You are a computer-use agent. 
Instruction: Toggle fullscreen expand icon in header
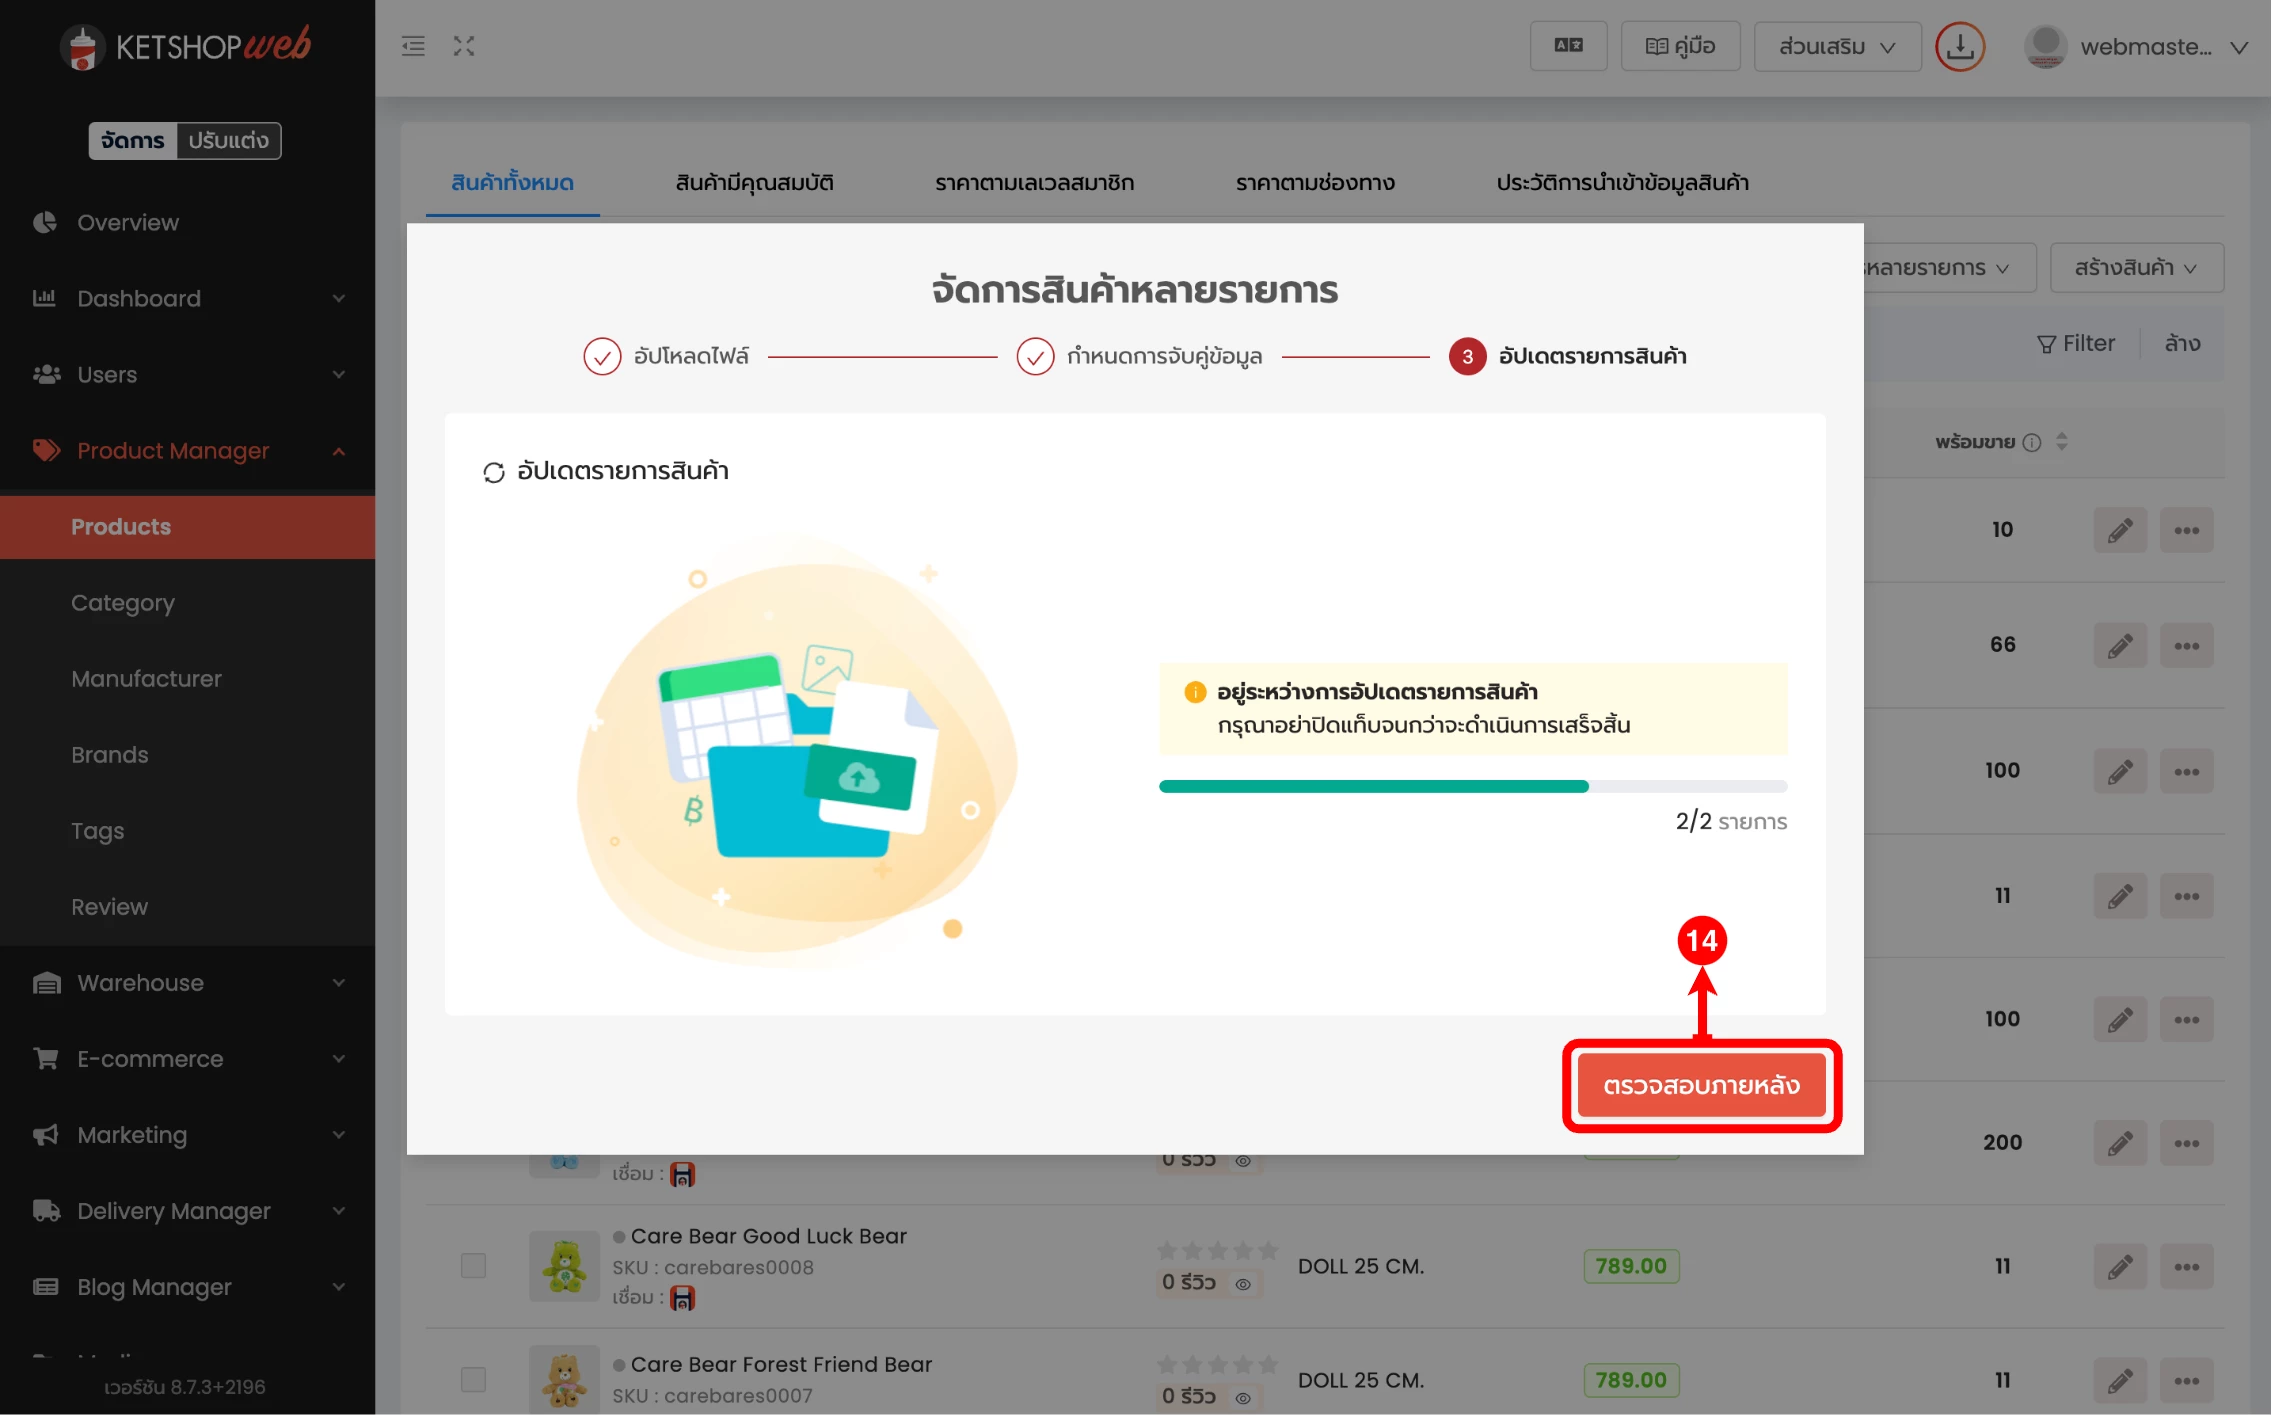coord(464,46)
